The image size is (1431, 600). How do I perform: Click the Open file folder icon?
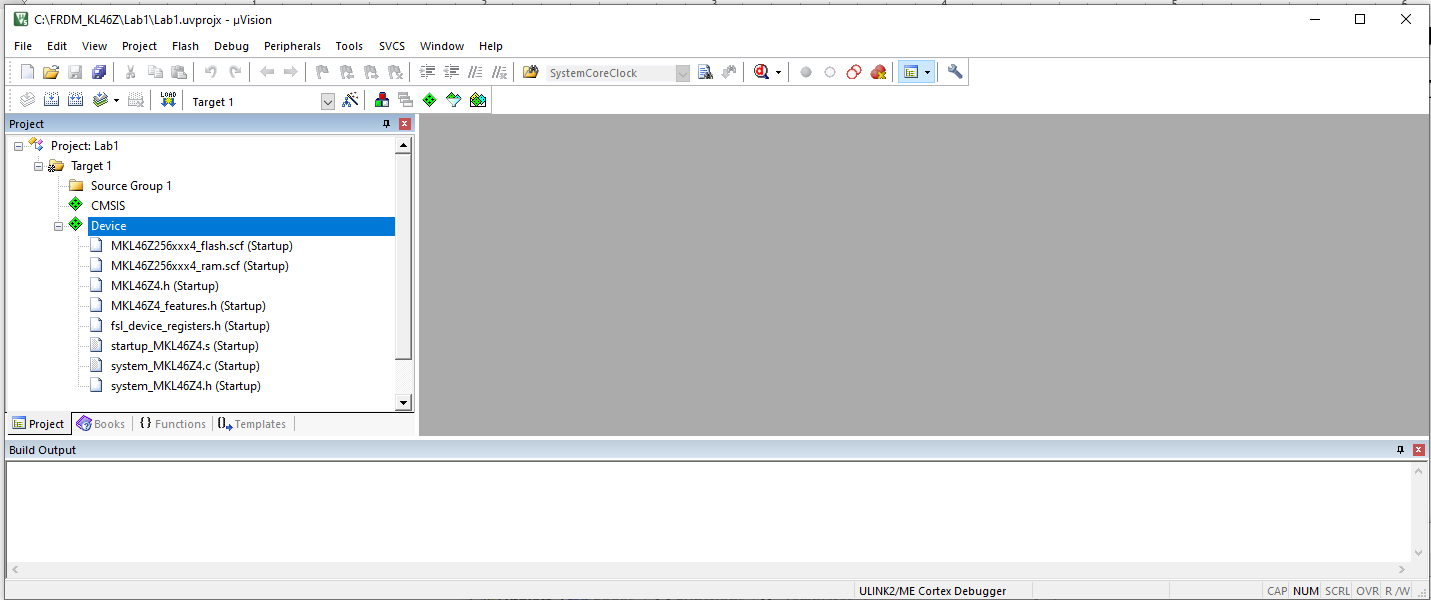[x=51, y=72]
